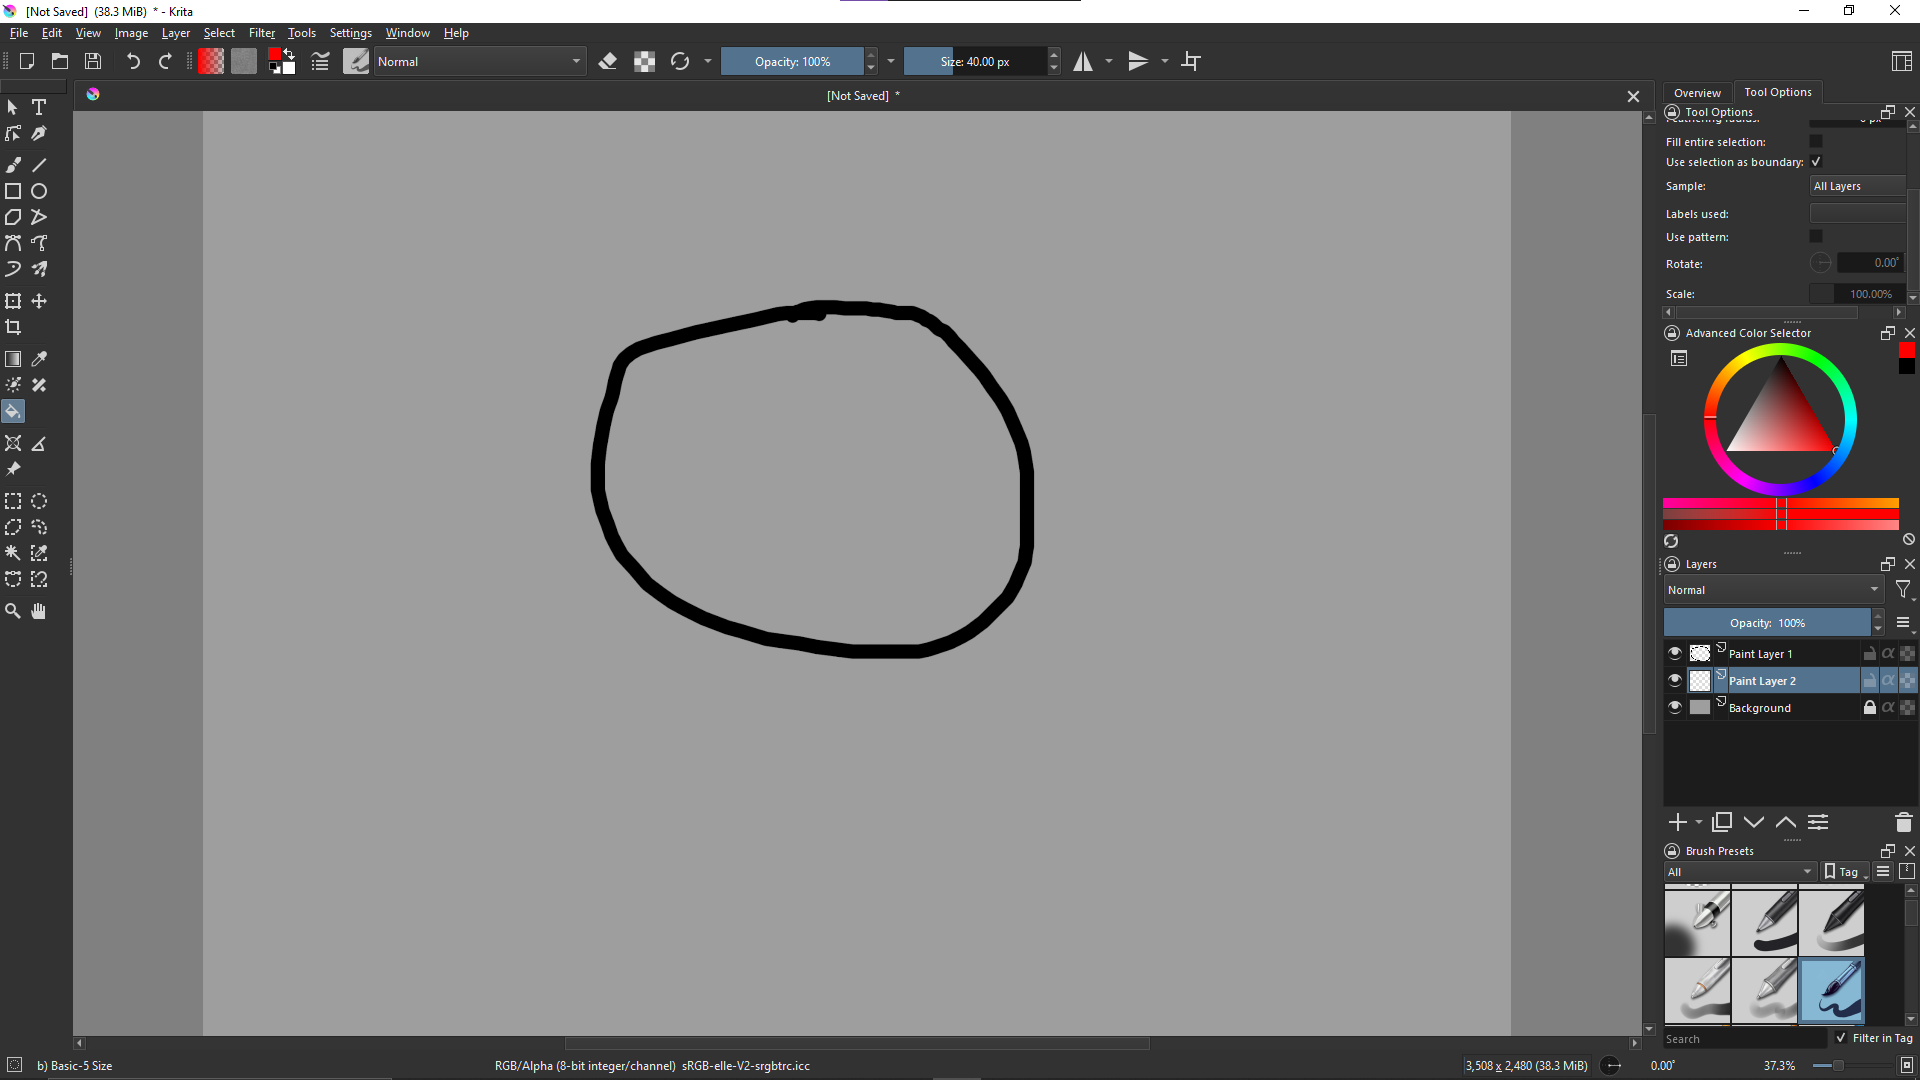This screenshot has height=1080, width=1920.
Task: Uncheck Use selection as boundary
Action: click(x=1816, y=162)
